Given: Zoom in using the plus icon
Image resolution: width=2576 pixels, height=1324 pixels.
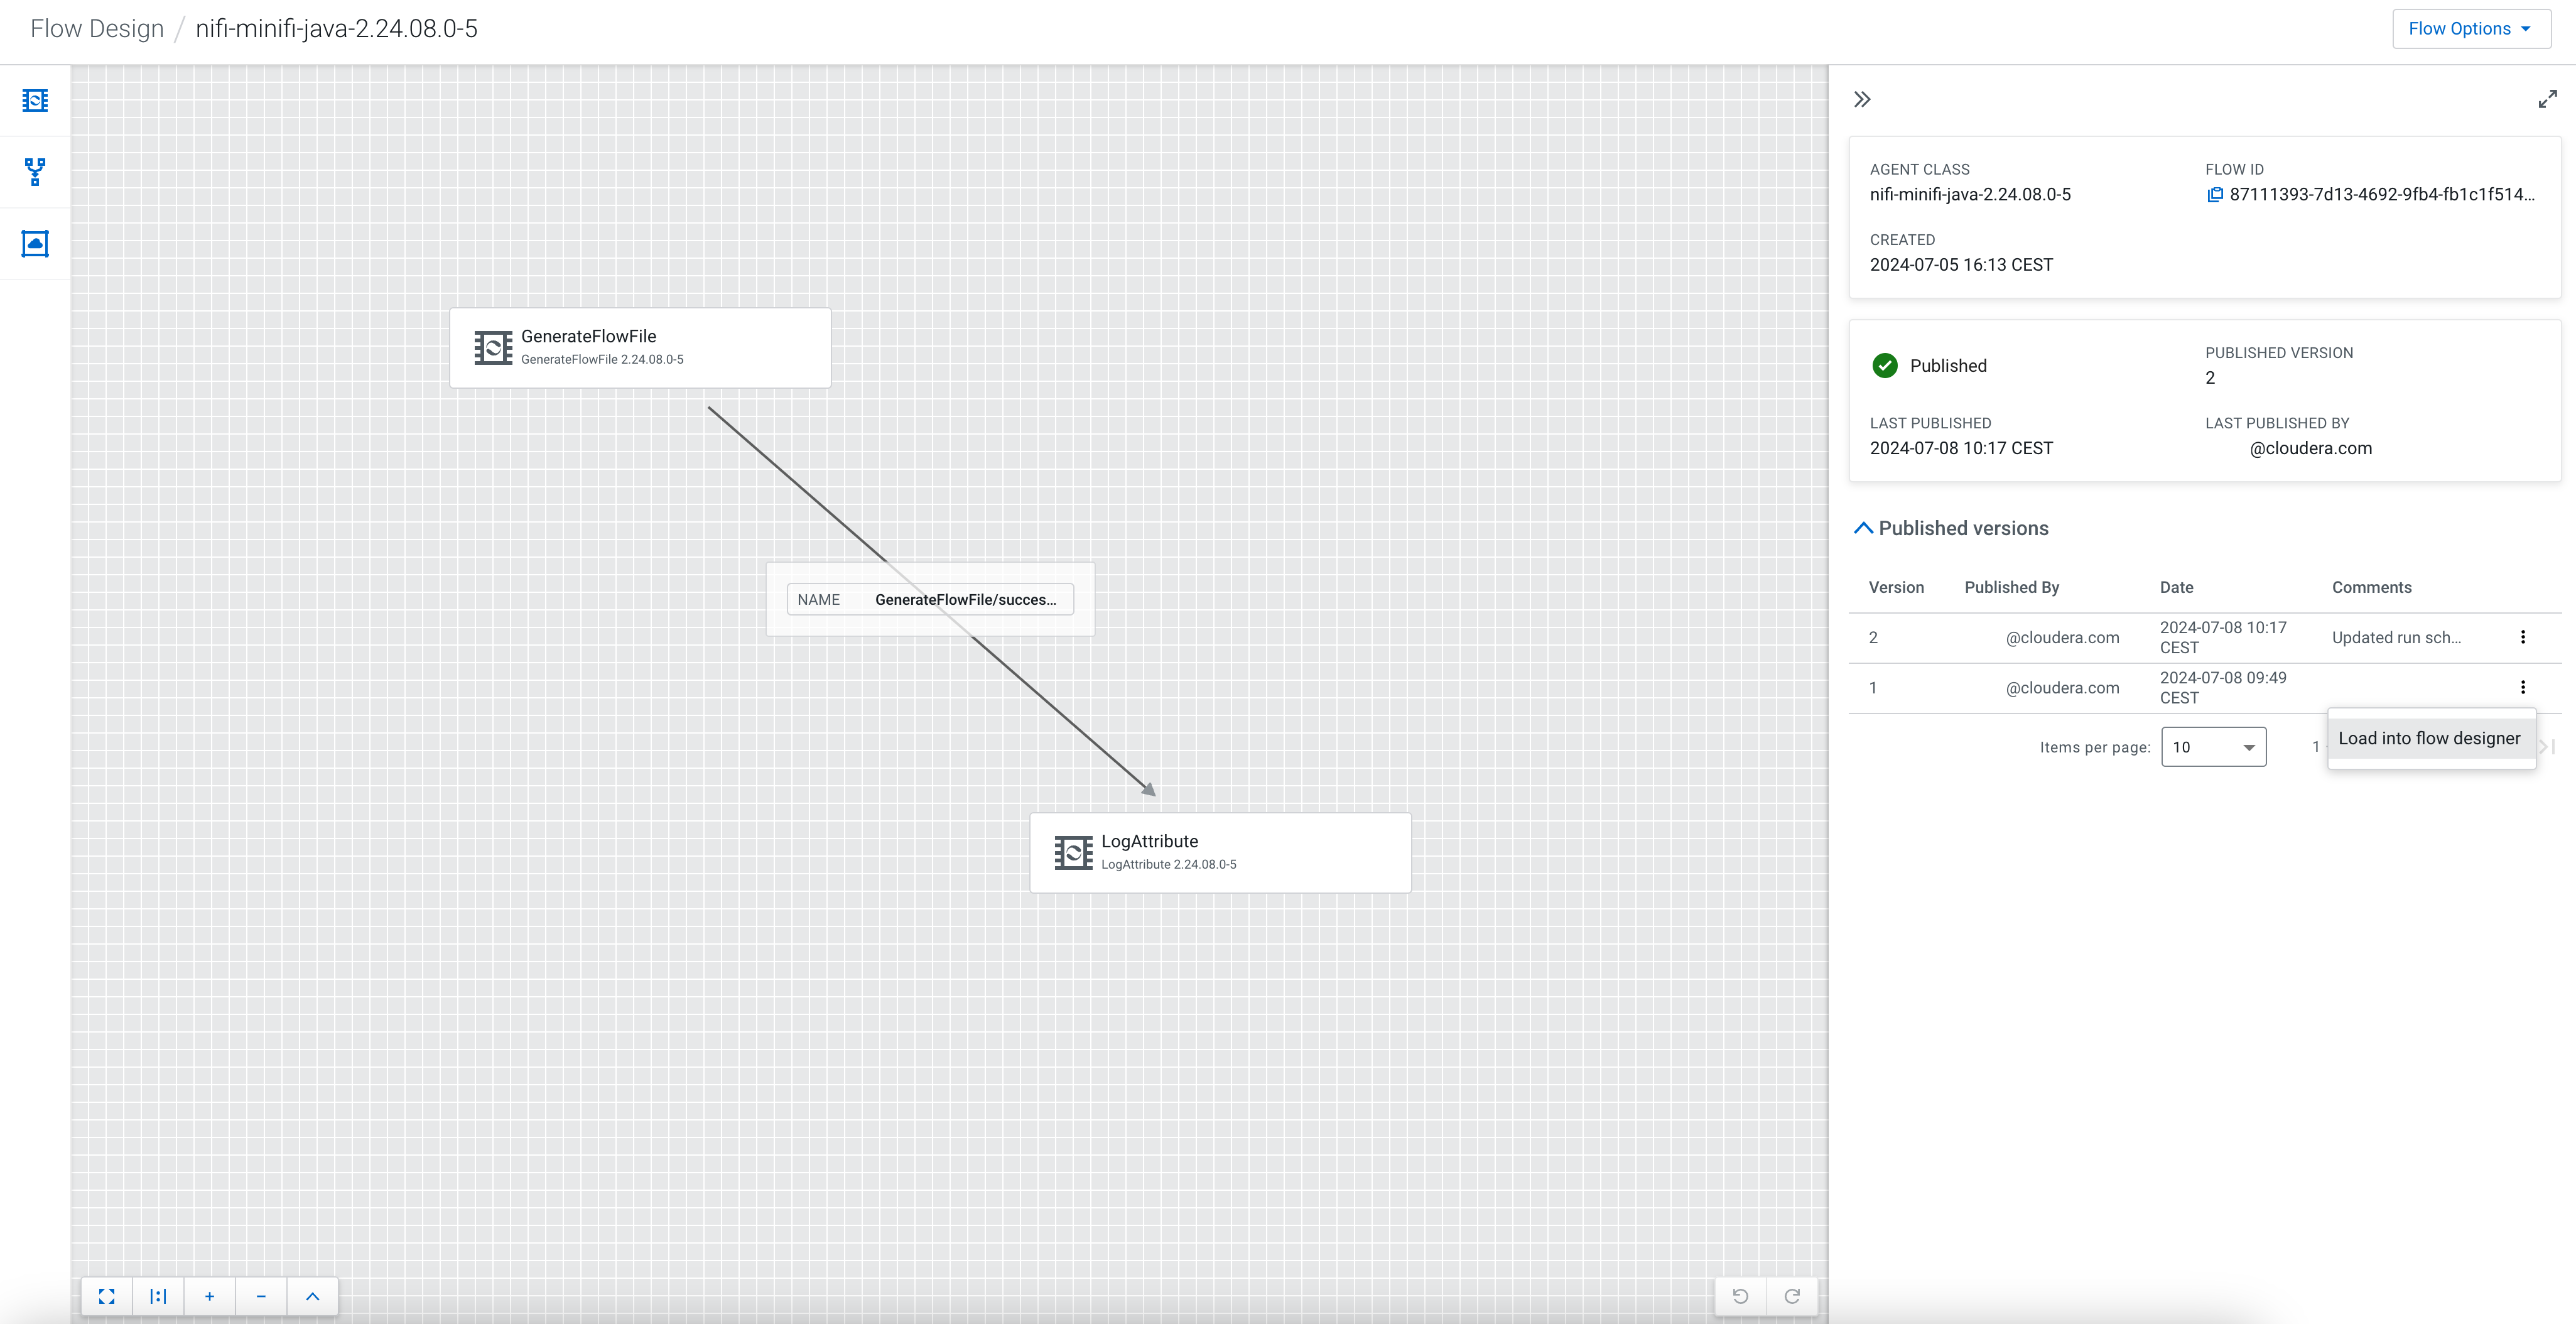Looking at the screenshot, I should (x=210, y=1295).
